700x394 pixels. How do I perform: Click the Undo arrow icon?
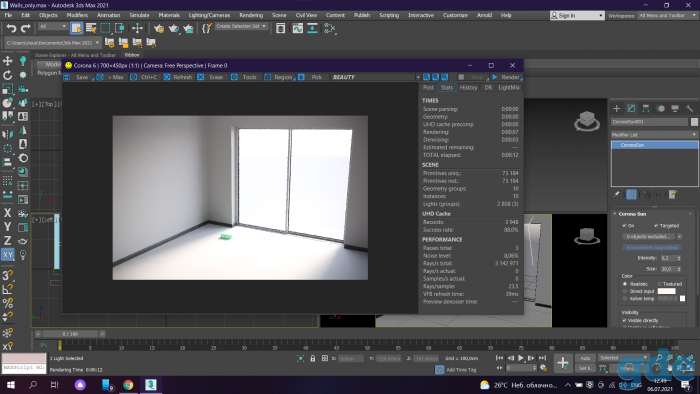[x=11, y=28]
